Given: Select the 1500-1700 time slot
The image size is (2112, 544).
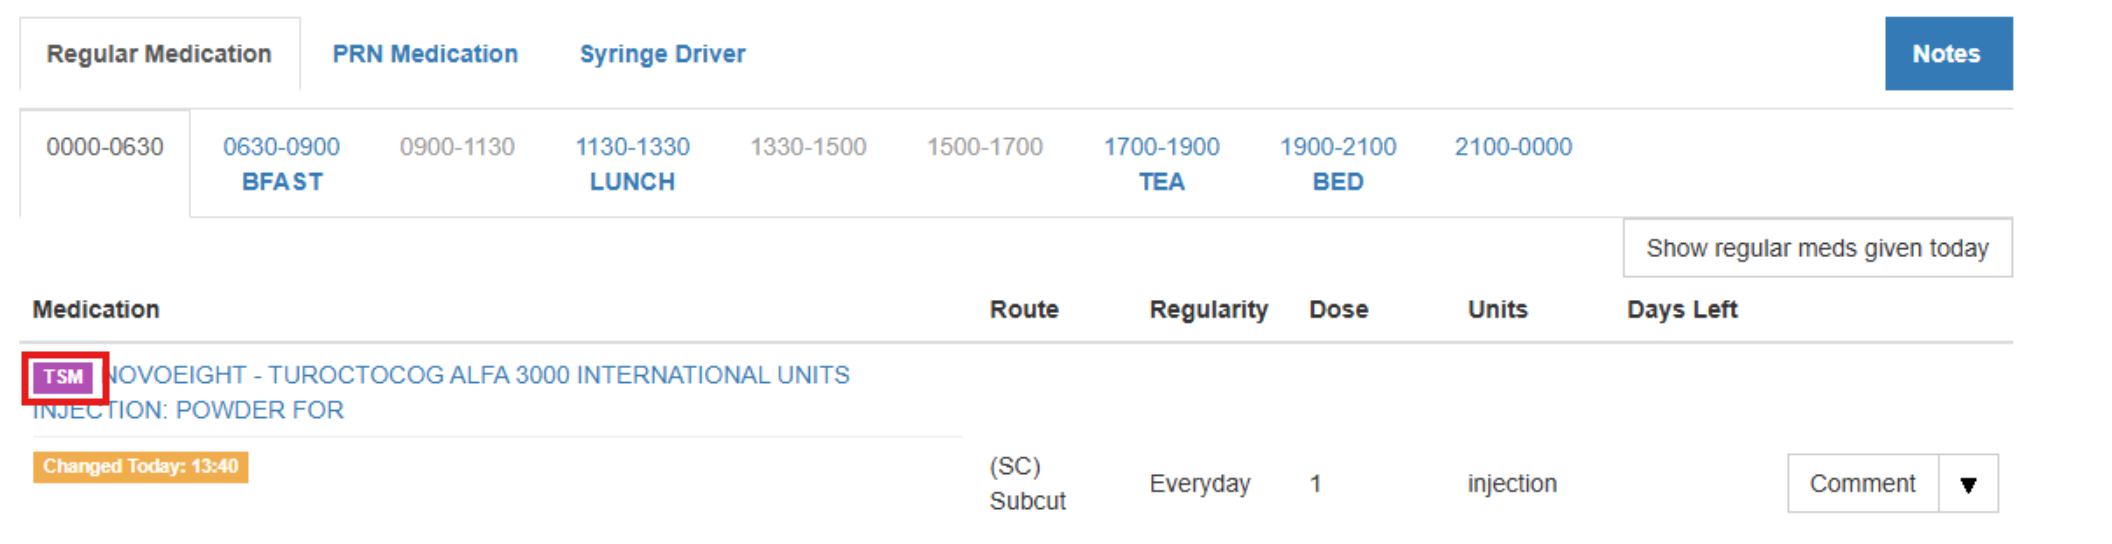Looking at the screenshot, I should point(984,147).
